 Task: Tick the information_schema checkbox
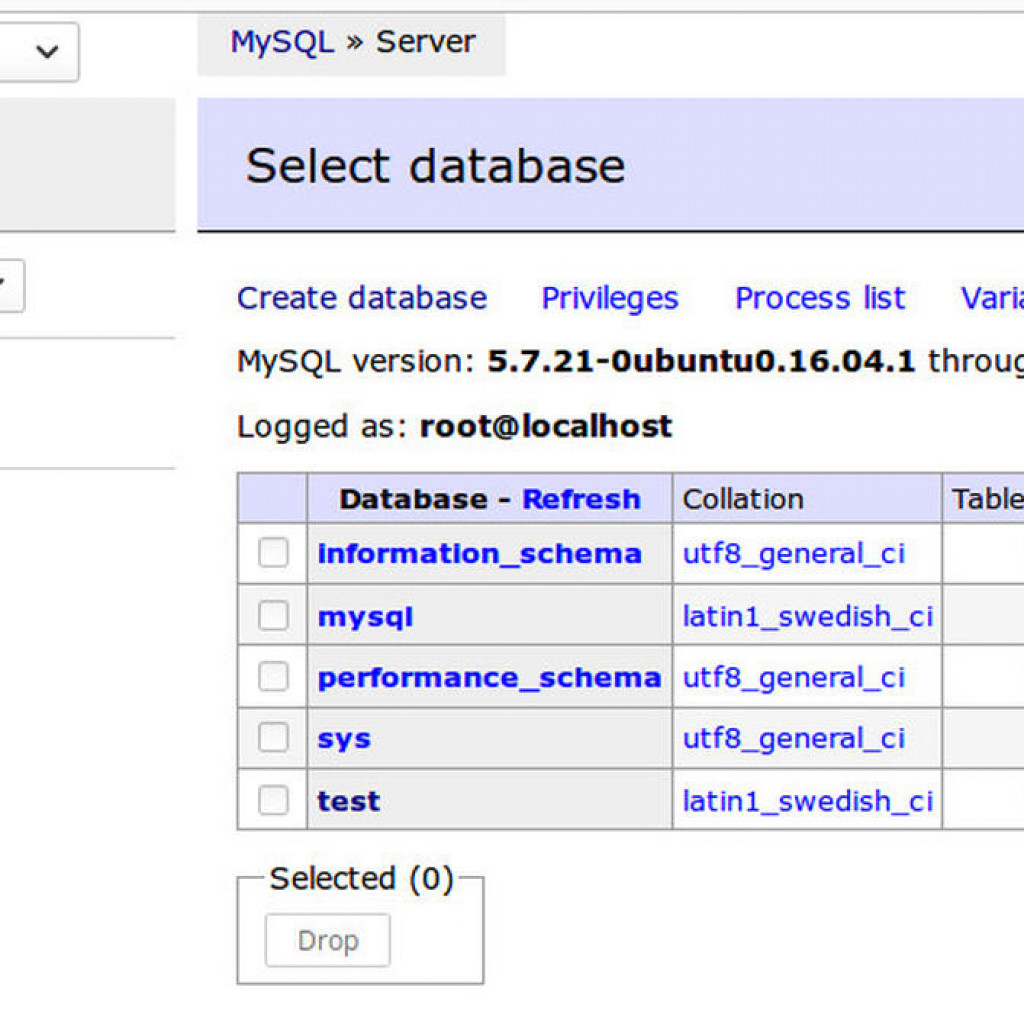pyautogui.click(x=273, y=552)
